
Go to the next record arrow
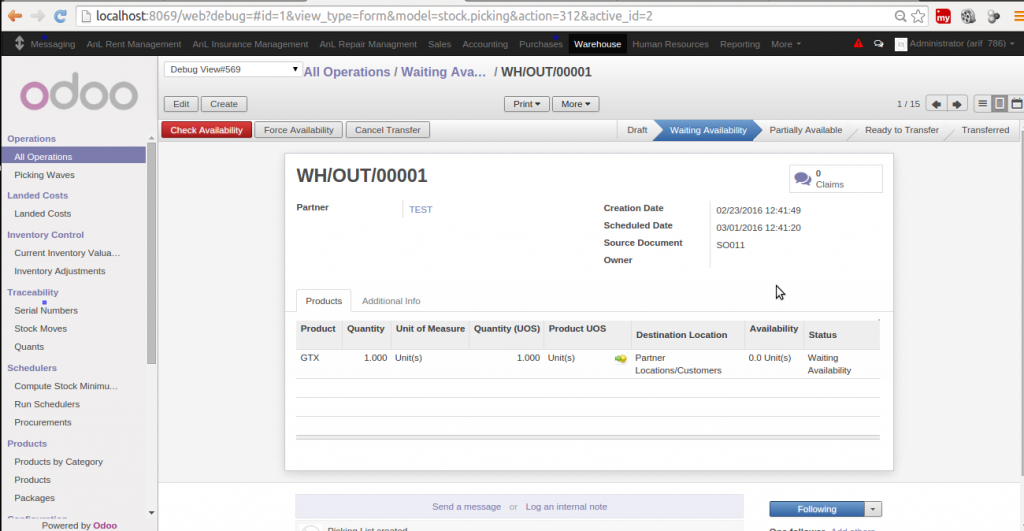pyautogui.click(x=957, y=104)
